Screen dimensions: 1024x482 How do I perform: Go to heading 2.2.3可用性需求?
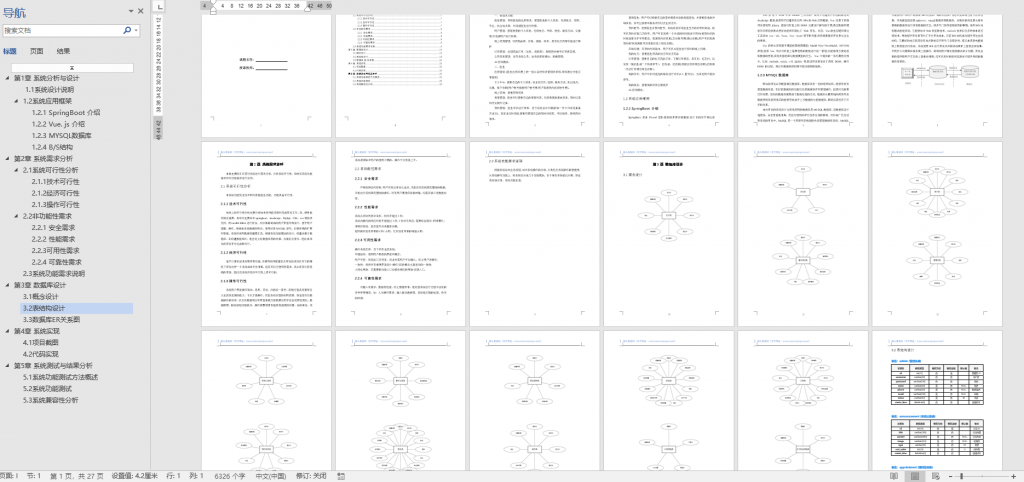pos(55,251)
